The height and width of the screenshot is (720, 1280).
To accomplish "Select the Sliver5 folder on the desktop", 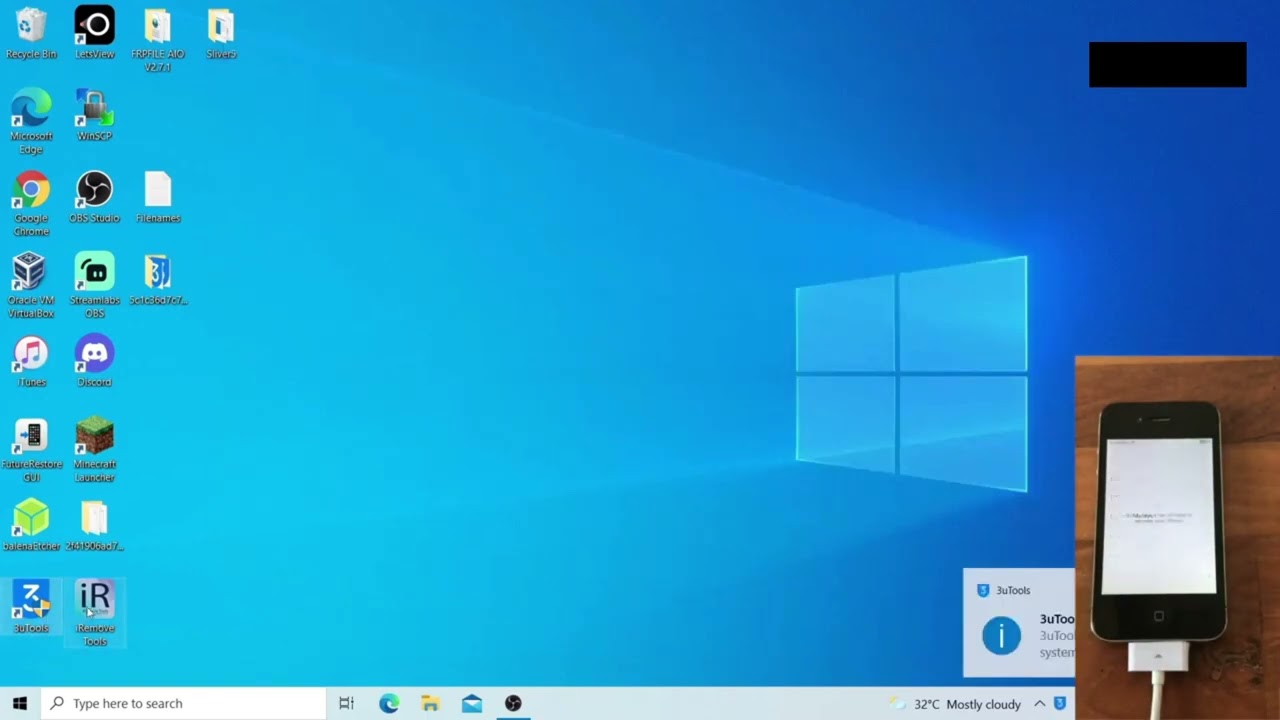I will click(x=221, y=33).
